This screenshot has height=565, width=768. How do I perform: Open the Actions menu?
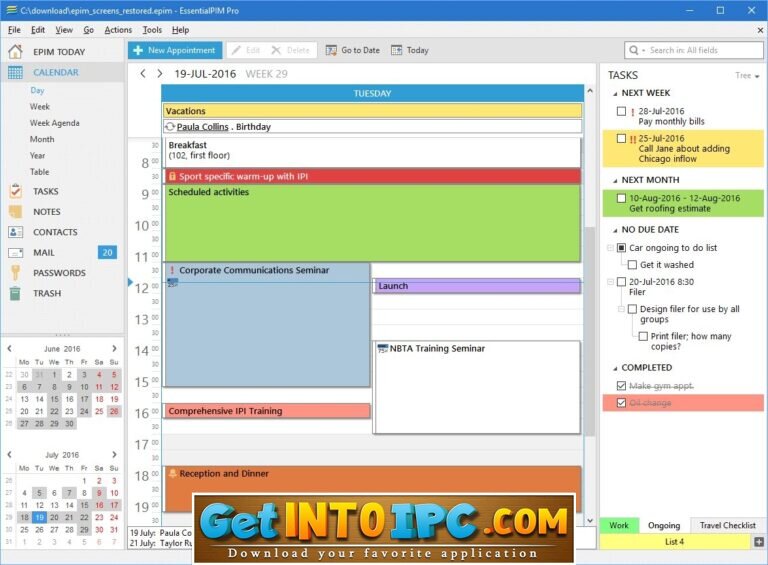(x=118, y=30)
